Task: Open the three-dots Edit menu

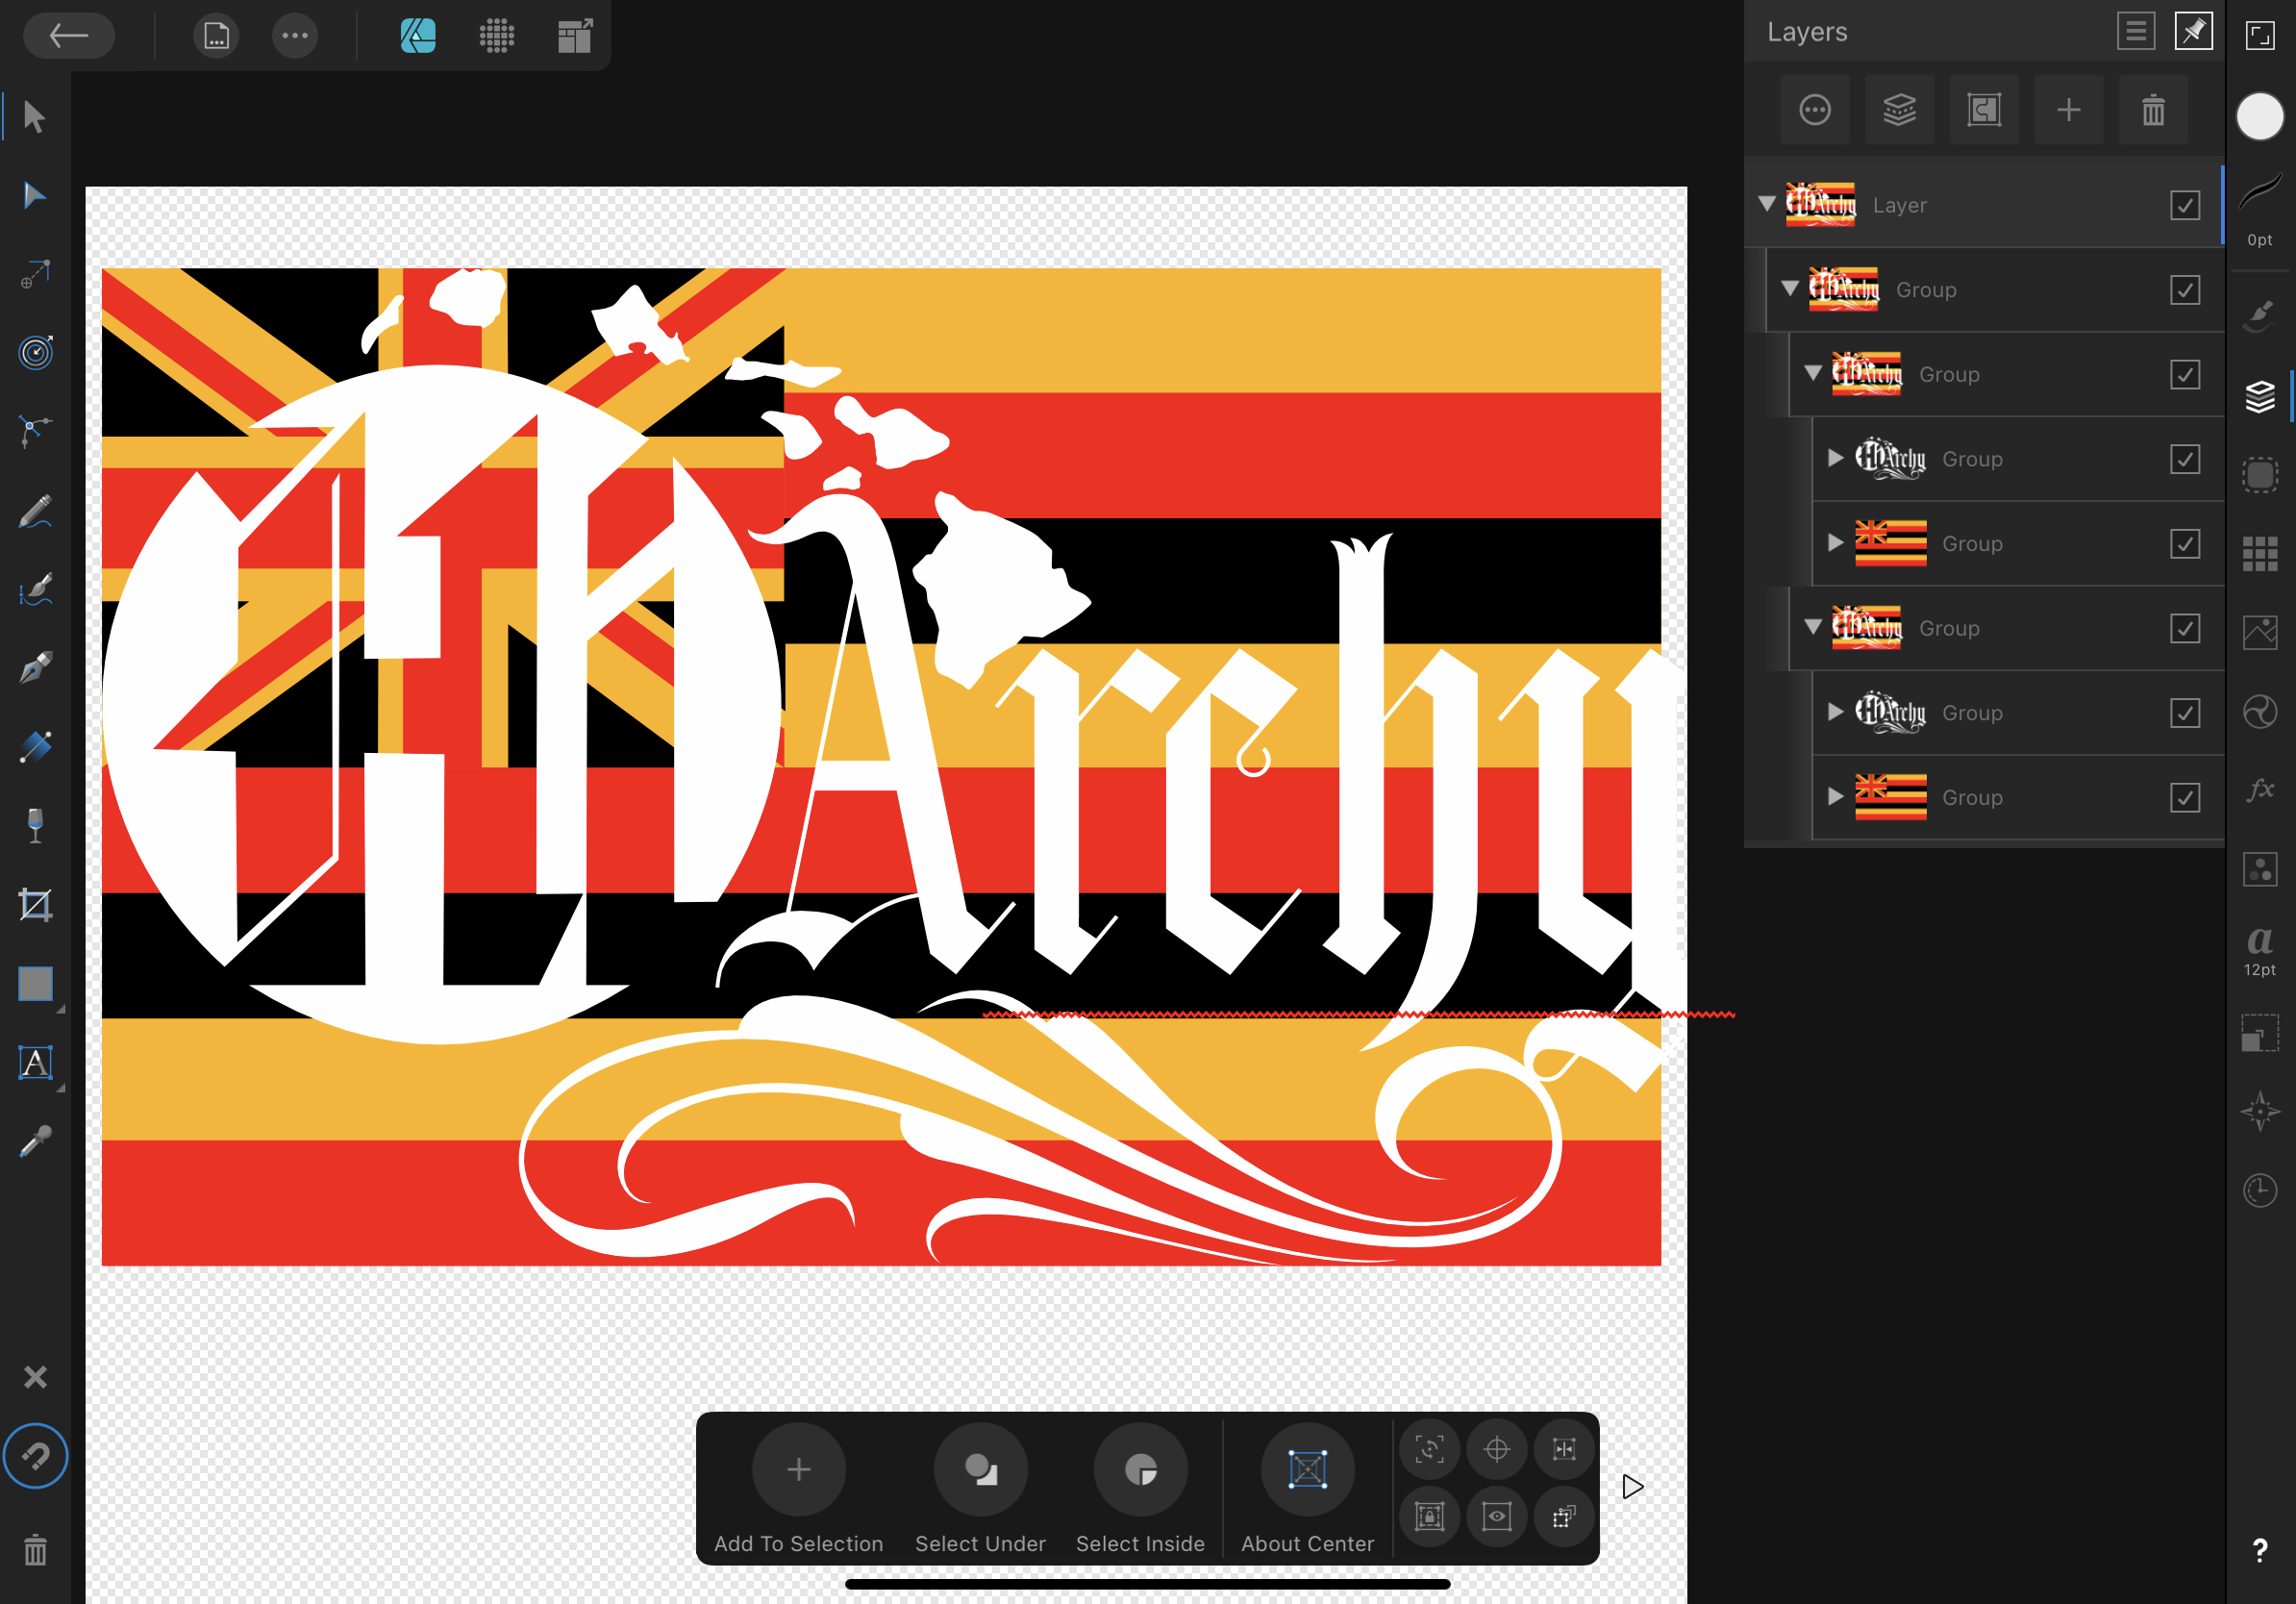Action: click(x=295, y=36)
